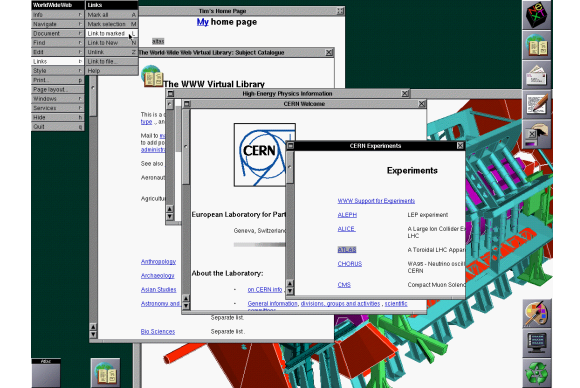Click the minimized WorldWideWeb icon at bottom left

(x=105, y=372)
